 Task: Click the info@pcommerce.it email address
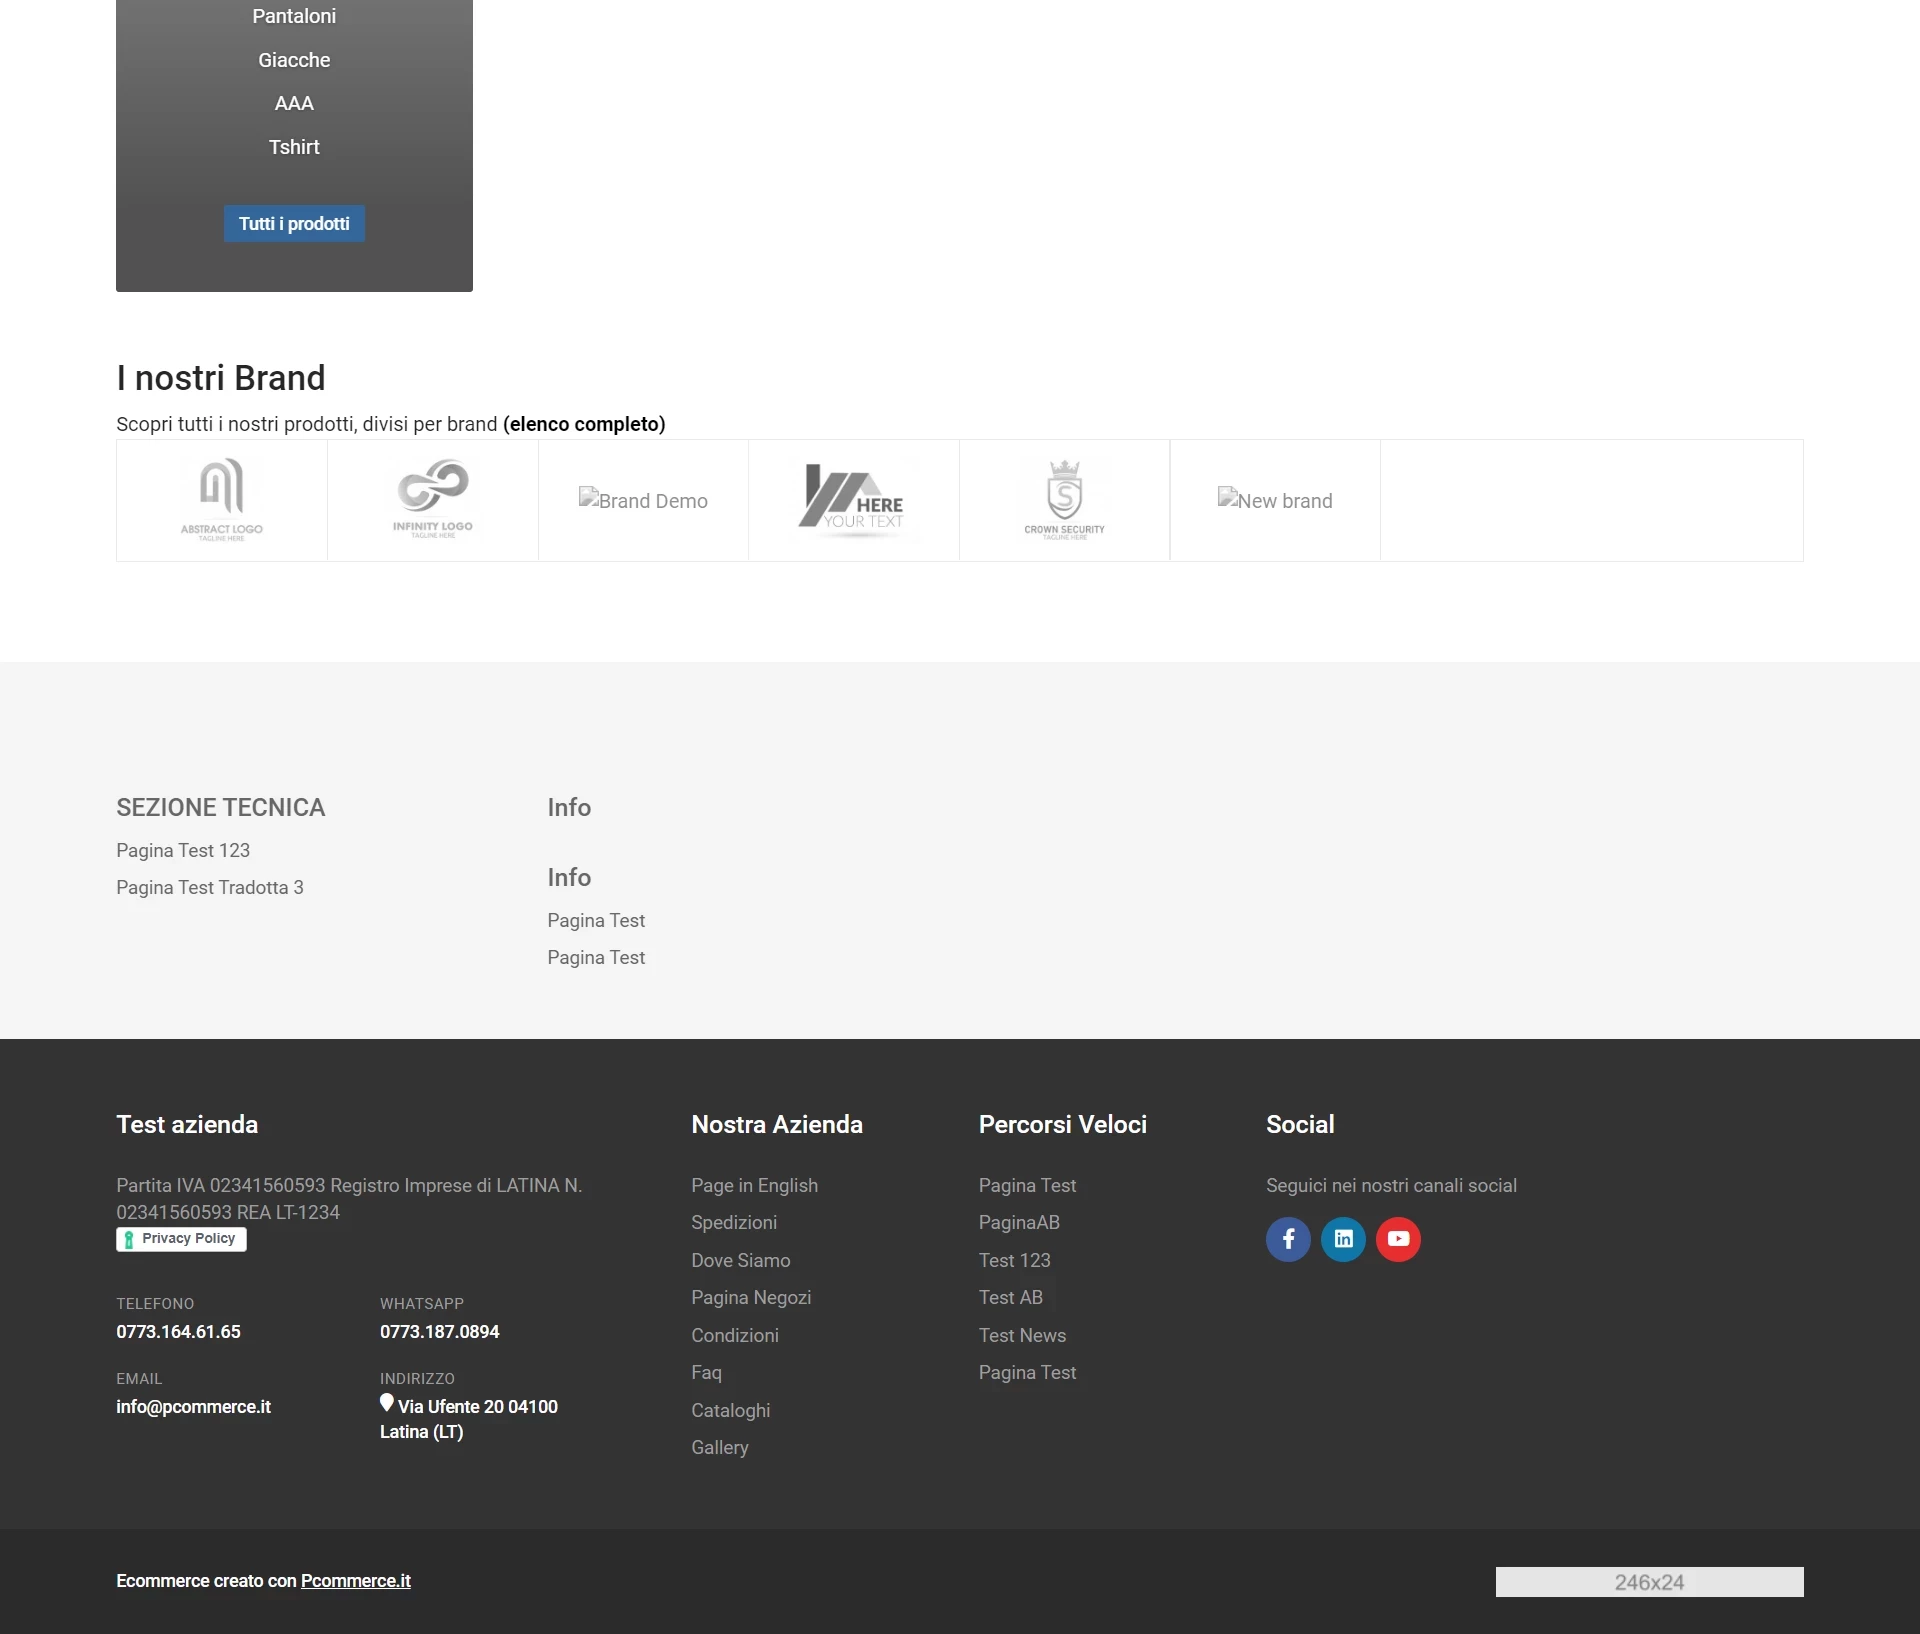[193, 1407]
